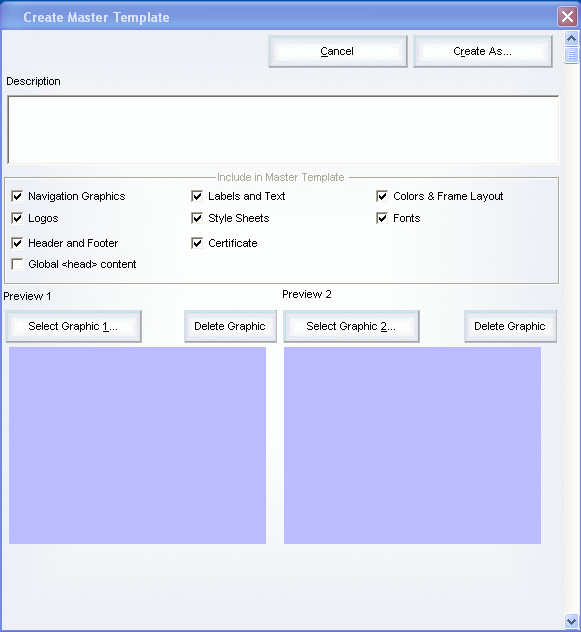
Task: Delete the Preview 2 graphic
Action: [x=510, y=326]
